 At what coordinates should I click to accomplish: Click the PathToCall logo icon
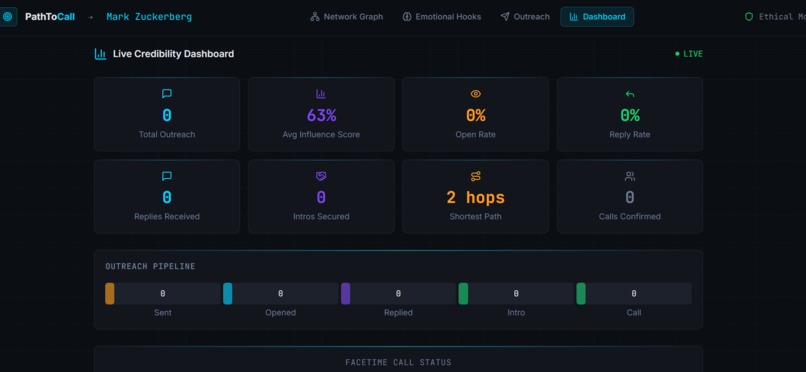(7, 17)
